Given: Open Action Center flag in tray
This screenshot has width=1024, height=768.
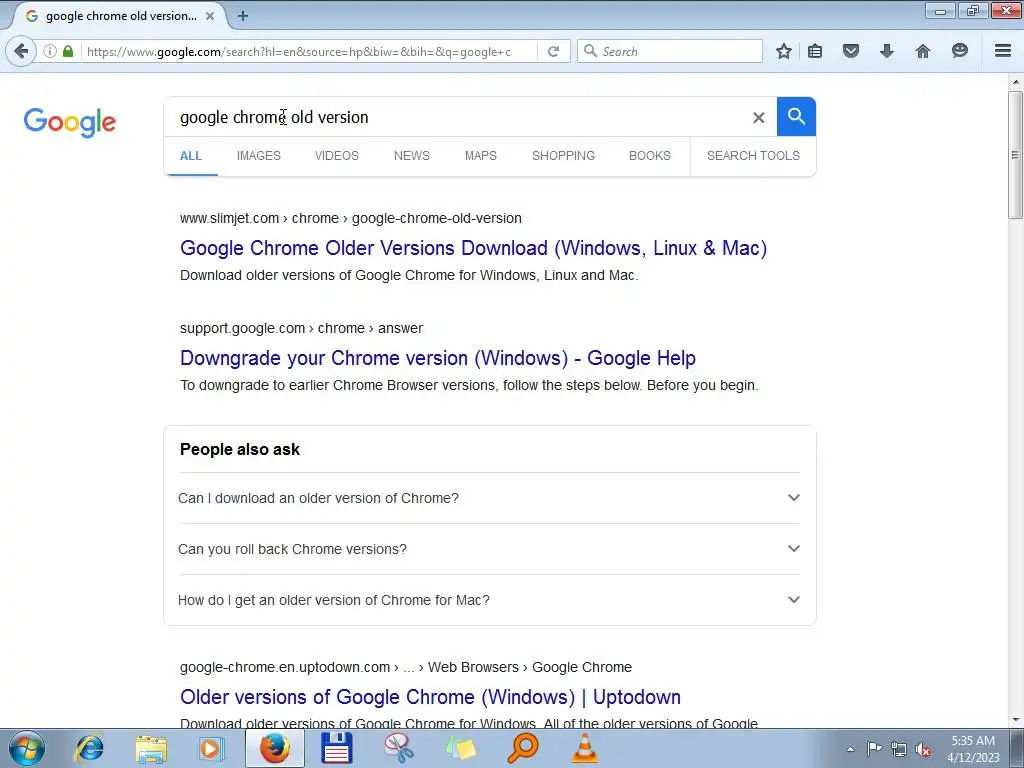Looking at the screenshot, I should (x=874, y=749).
